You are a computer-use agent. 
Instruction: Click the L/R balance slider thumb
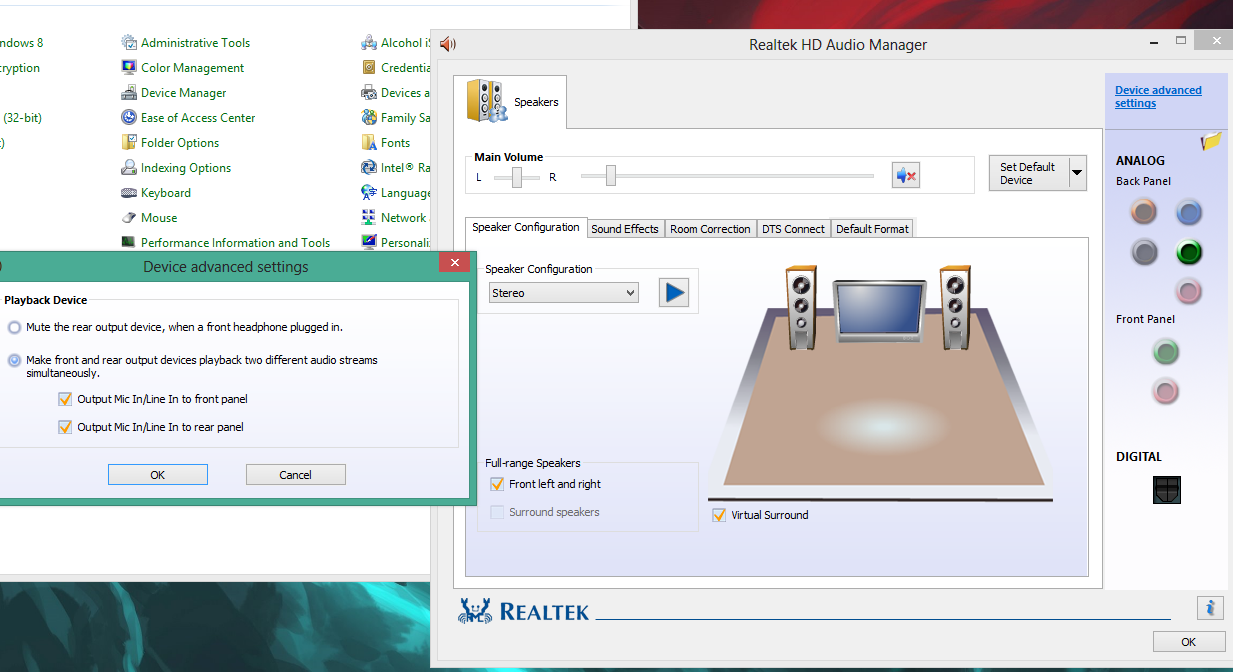pos(517,177)
